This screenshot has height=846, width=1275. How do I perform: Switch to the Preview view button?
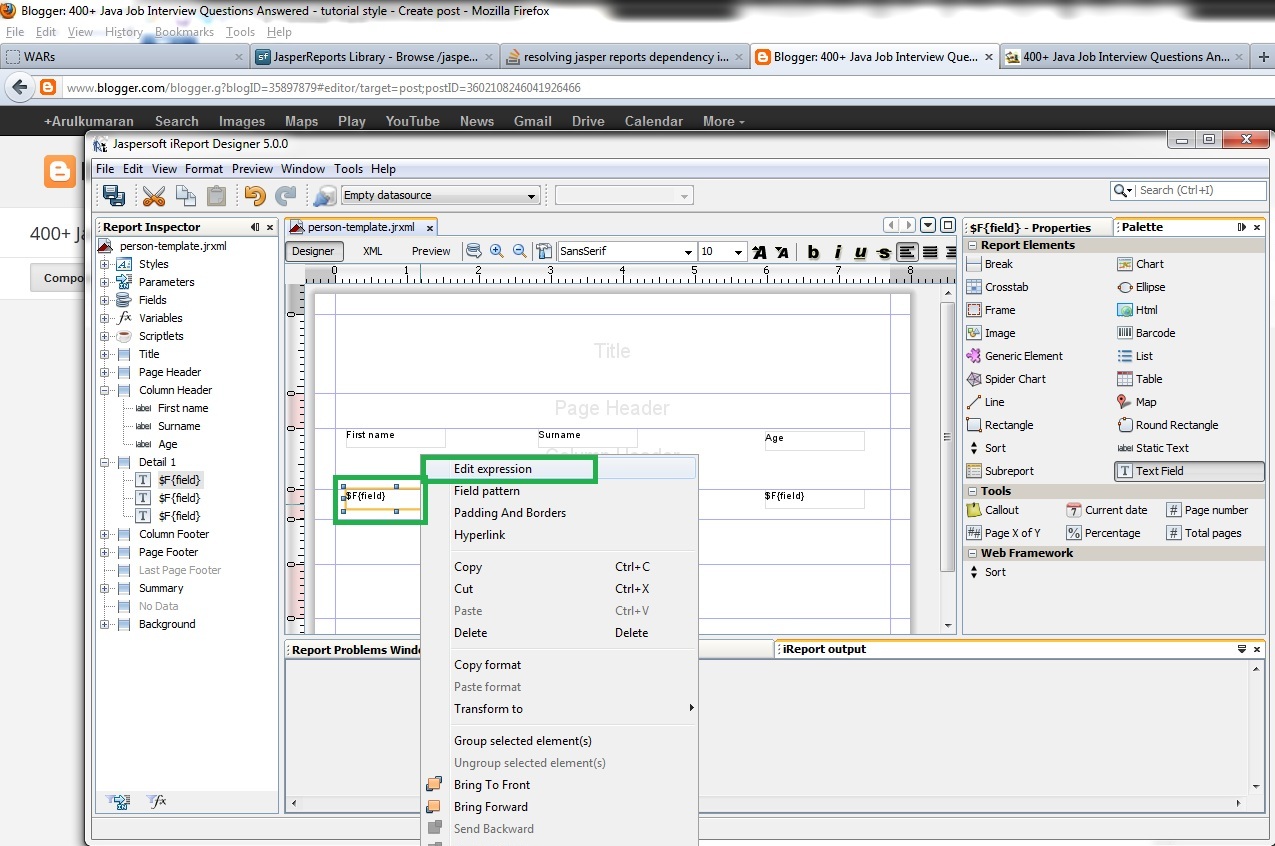pos(431,251)
